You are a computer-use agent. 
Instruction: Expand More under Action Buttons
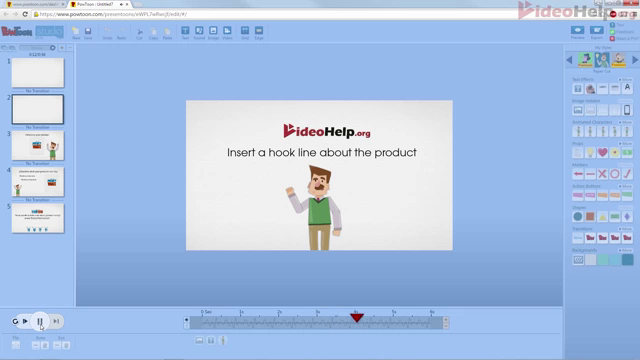[625, 186]
